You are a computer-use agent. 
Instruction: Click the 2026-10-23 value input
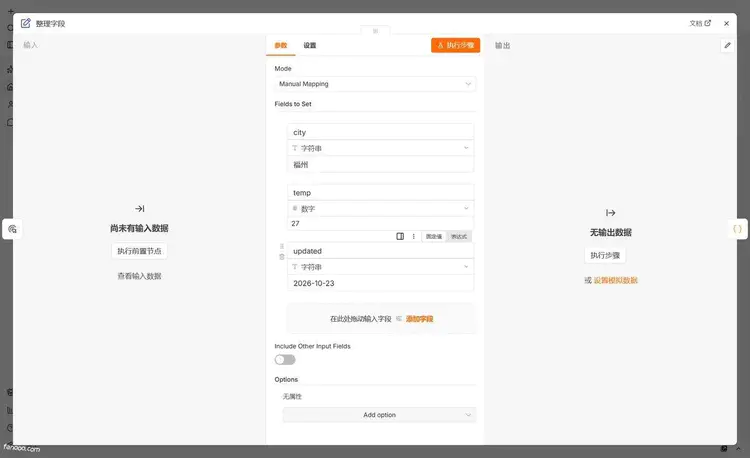380,283
